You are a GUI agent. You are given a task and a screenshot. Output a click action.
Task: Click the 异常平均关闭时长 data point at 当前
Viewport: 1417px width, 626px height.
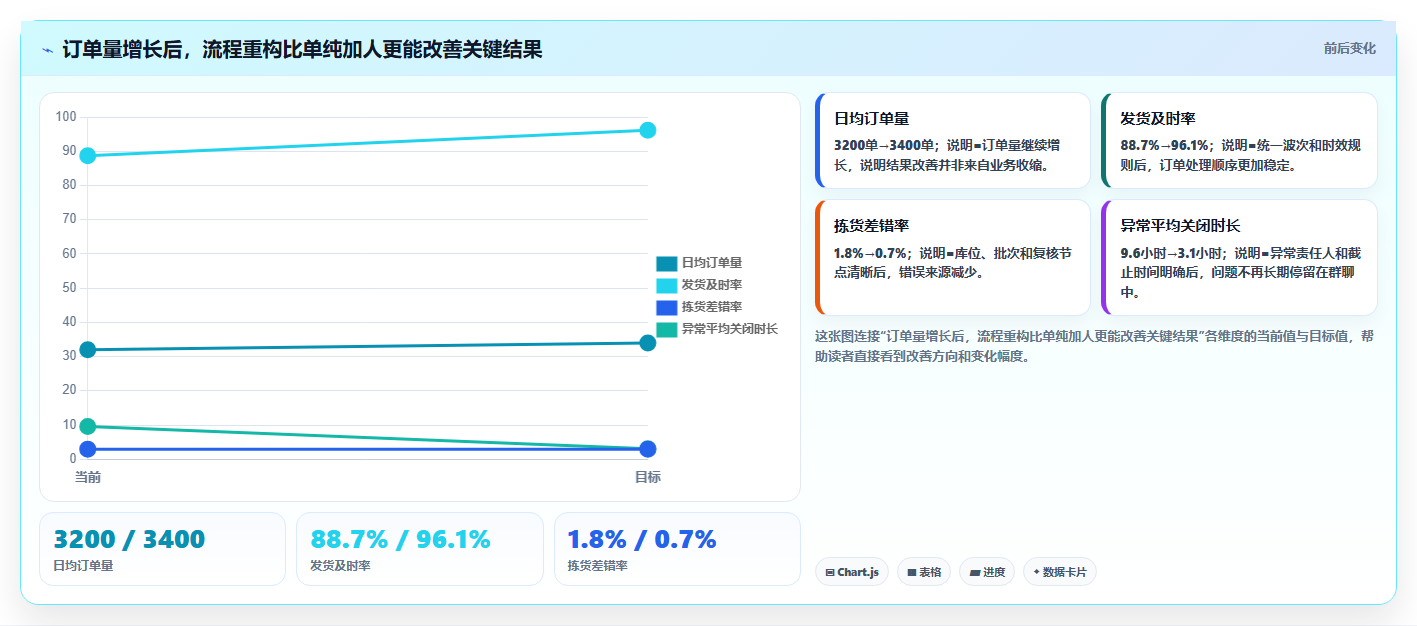pos(88,426)
